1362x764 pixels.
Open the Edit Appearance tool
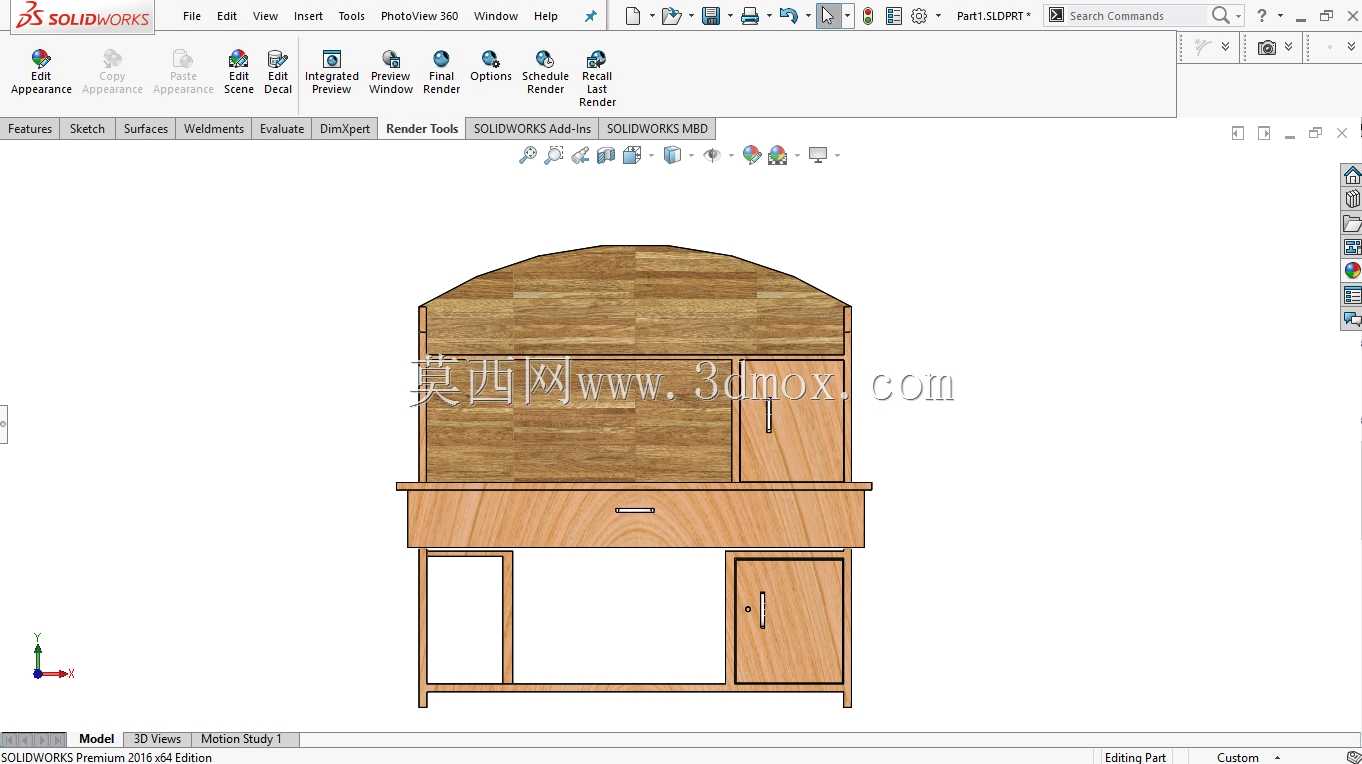click(x=41, y=72)
